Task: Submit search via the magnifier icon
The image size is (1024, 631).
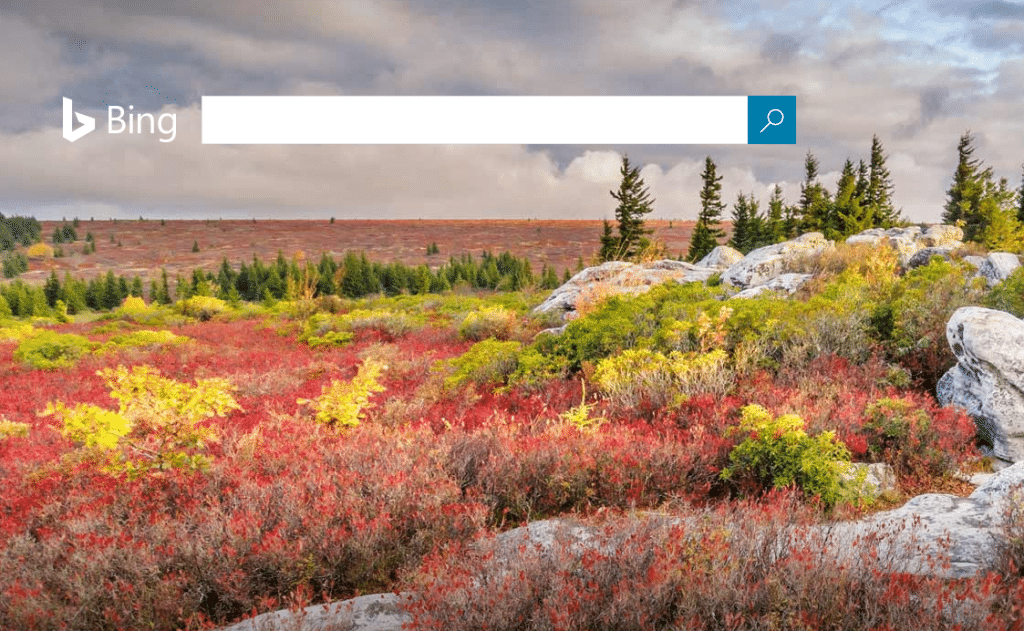Action: [771, 120]
